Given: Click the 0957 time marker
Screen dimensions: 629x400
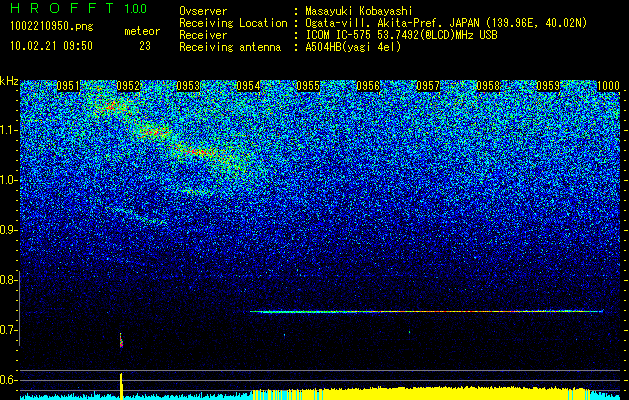Looking at the screenshot, I should (428, 86).
